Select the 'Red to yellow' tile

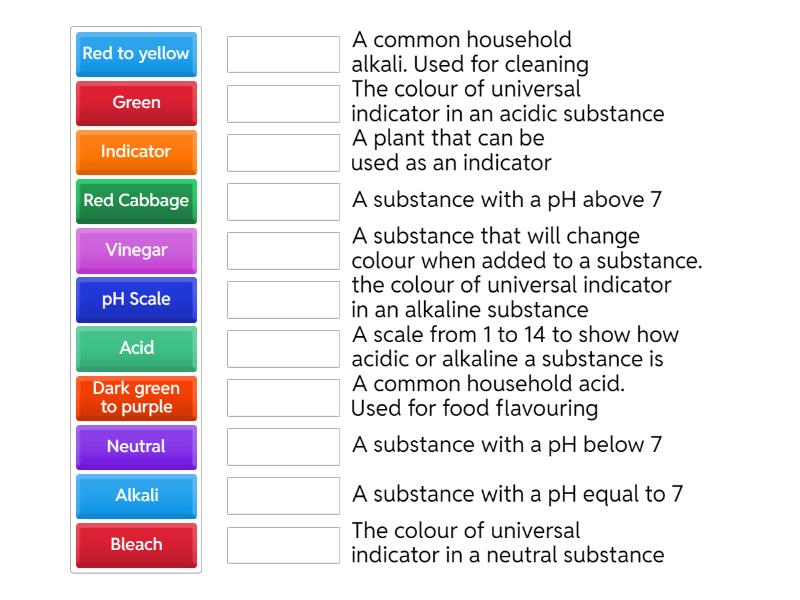pyautogui.click(x=137, y=55)
